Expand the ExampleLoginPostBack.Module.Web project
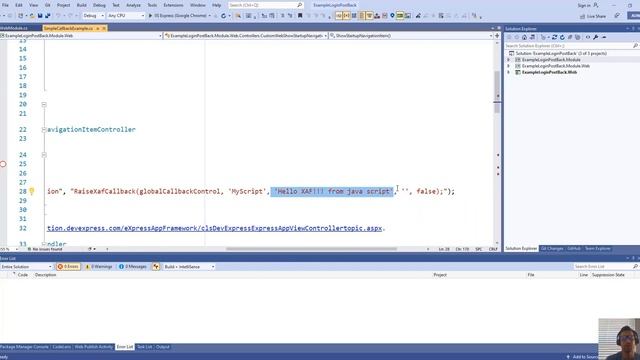Image resolution: width=640 pixels, height=360 pixels. pos(509,66)
